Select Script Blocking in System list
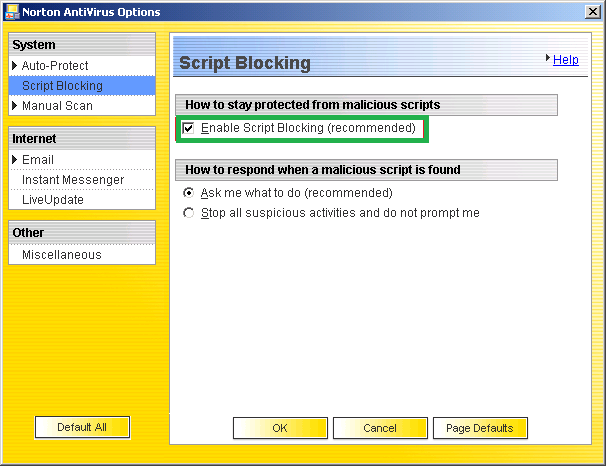The image size is (606, 466). (x=82, y=85)
